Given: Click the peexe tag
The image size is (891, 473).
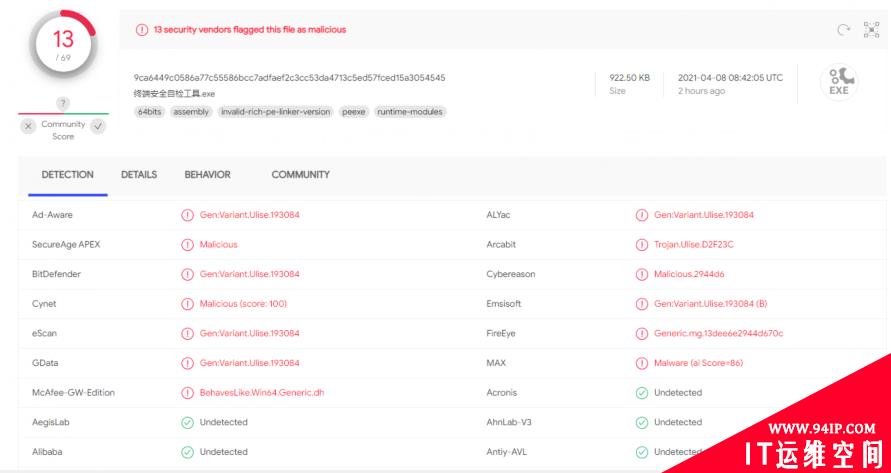Looking at the screenshot, I should 353,112.
